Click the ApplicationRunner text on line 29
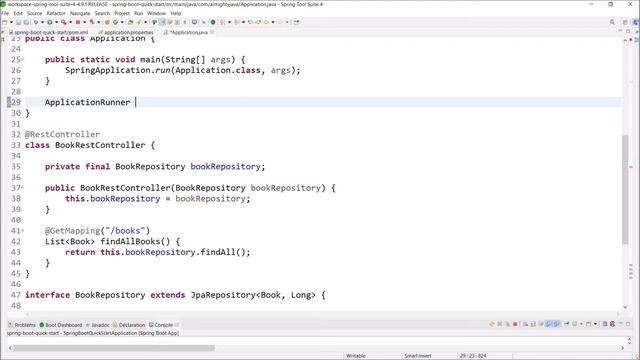 pyautogui.click(x=88, y=102)
